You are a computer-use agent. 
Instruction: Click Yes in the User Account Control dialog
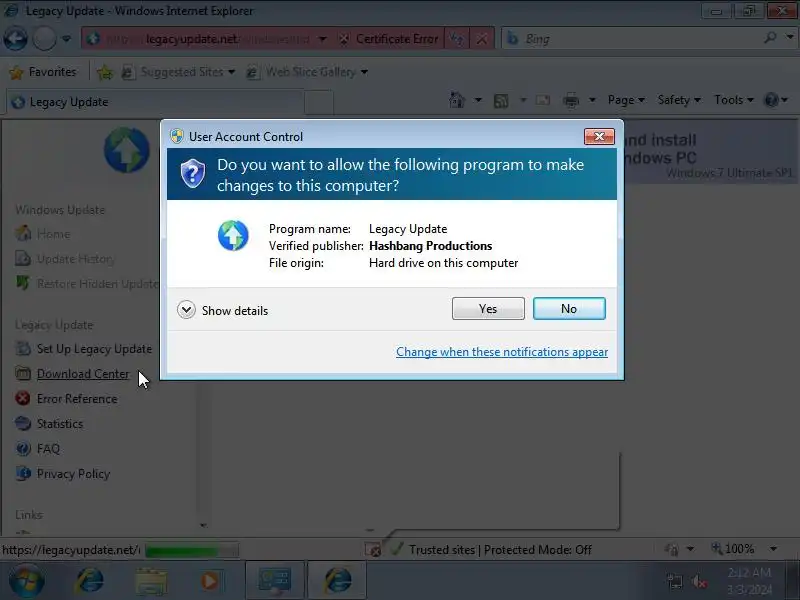point(488,309)
